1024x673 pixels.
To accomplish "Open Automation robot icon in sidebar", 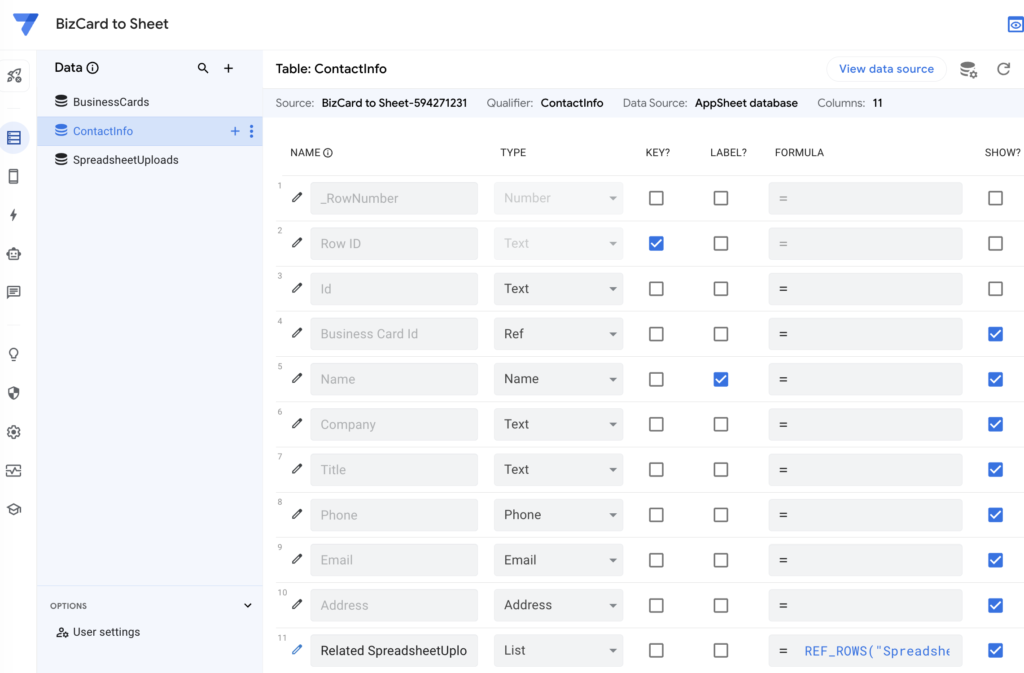I will (14, 254).
